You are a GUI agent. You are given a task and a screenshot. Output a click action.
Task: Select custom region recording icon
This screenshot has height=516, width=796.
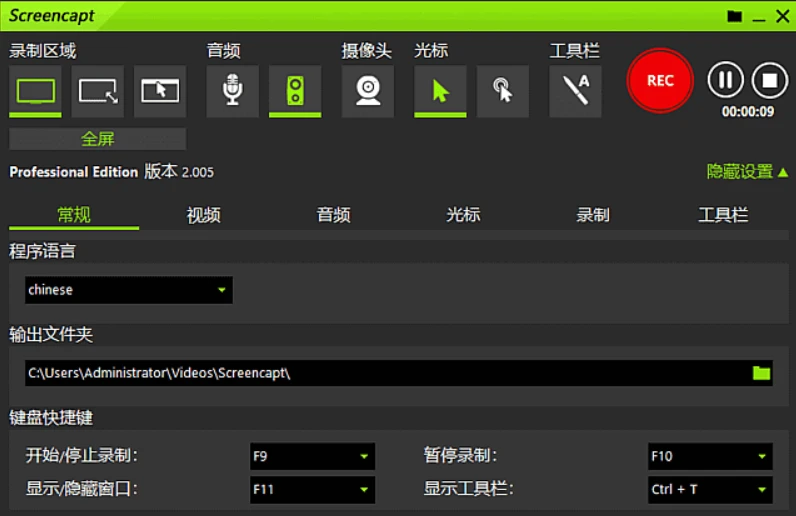98,91
